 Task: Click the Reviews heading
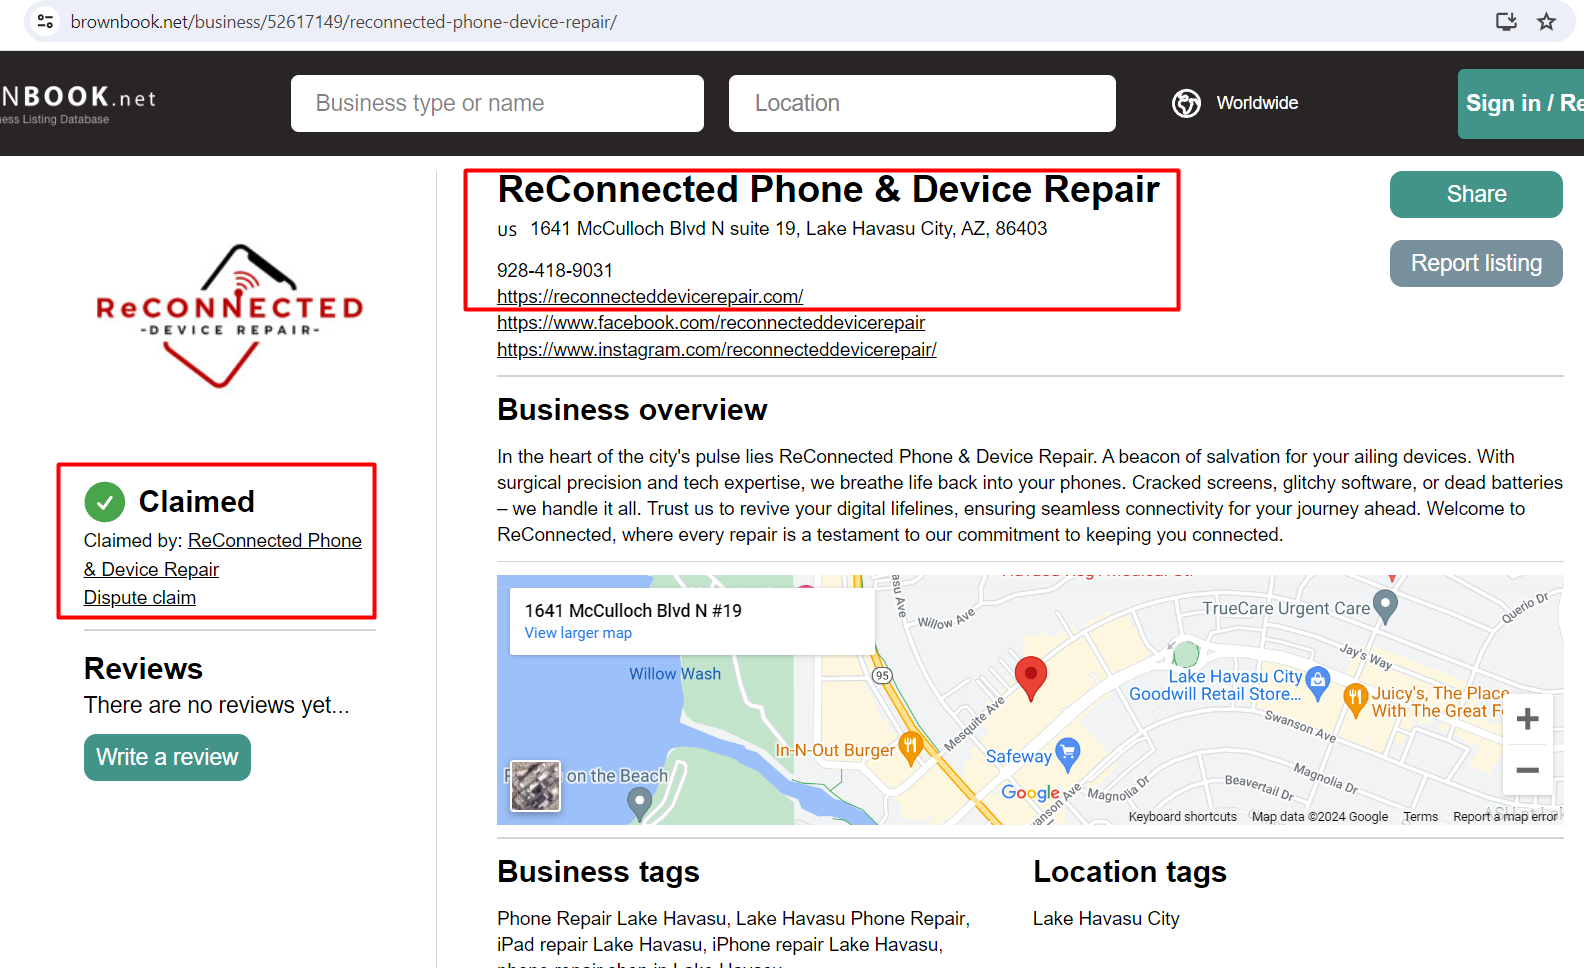(143, 669)
